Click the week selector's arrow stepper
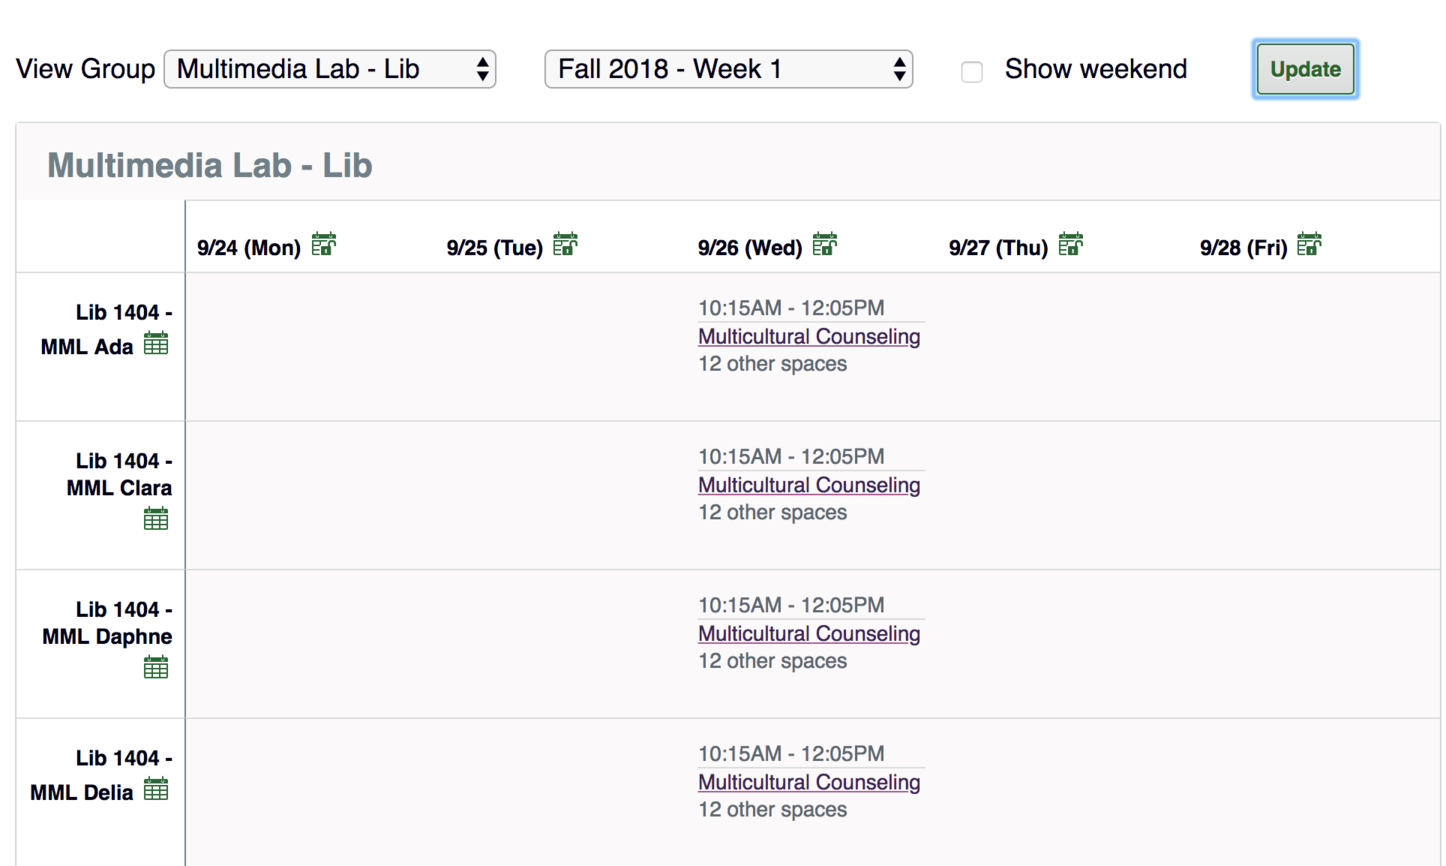The width and height of the screenshot is (1446, 866). (x=898, y=69)
